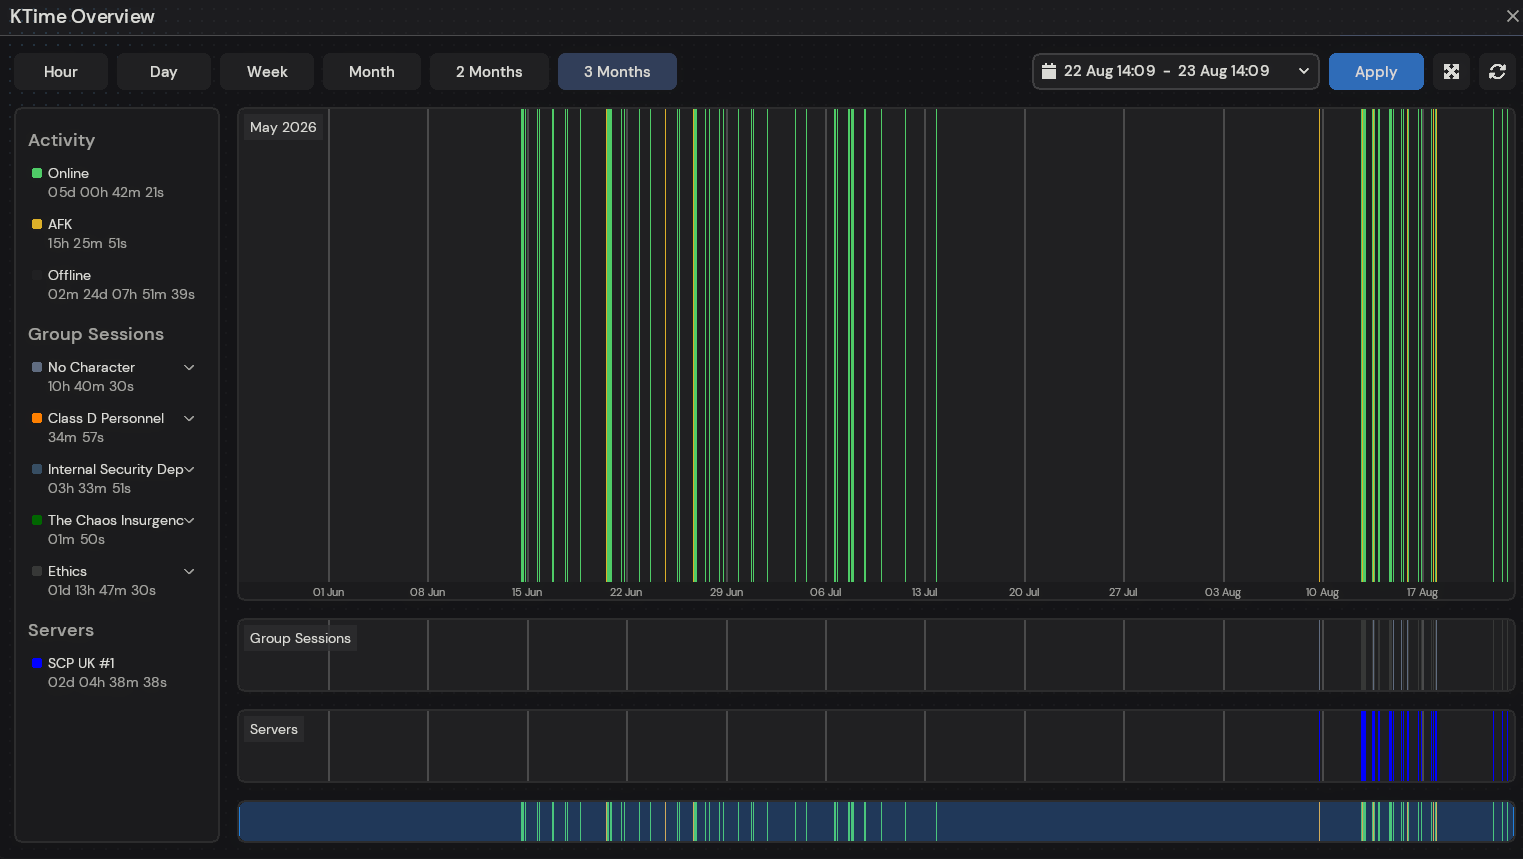
Task: Click the Apply button
Action: 1376,72
